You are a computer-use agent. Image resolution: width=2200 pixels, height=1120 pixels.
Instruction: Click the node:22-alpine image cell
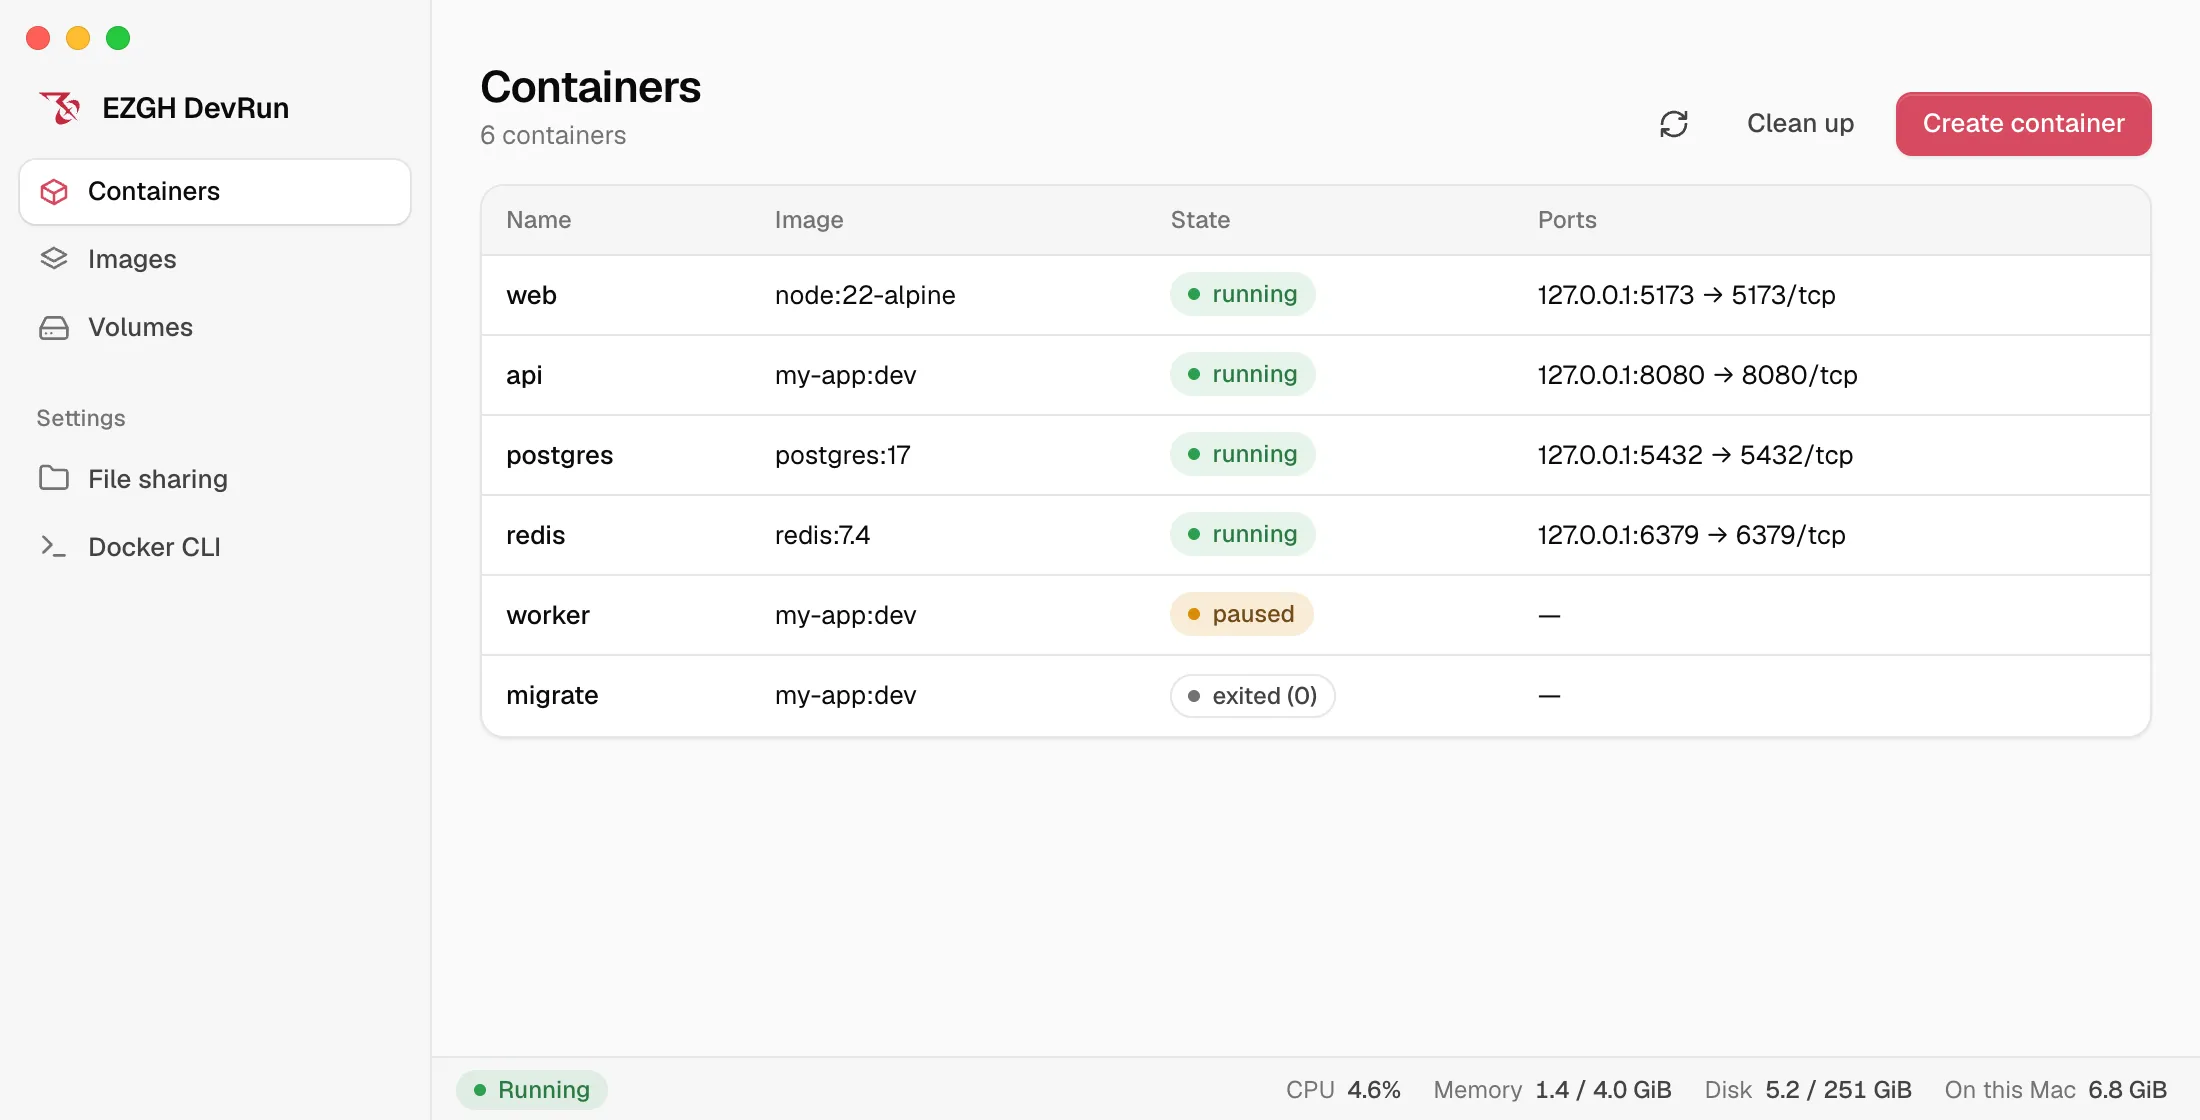coord(865,295)
